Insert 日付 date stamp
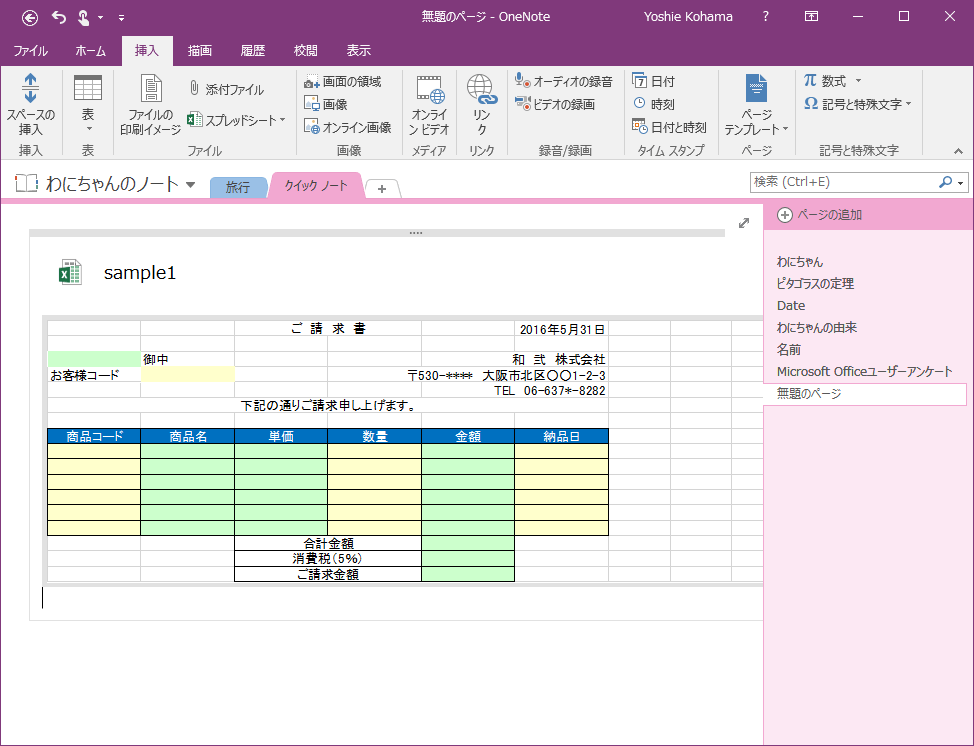 coord(653,81)
